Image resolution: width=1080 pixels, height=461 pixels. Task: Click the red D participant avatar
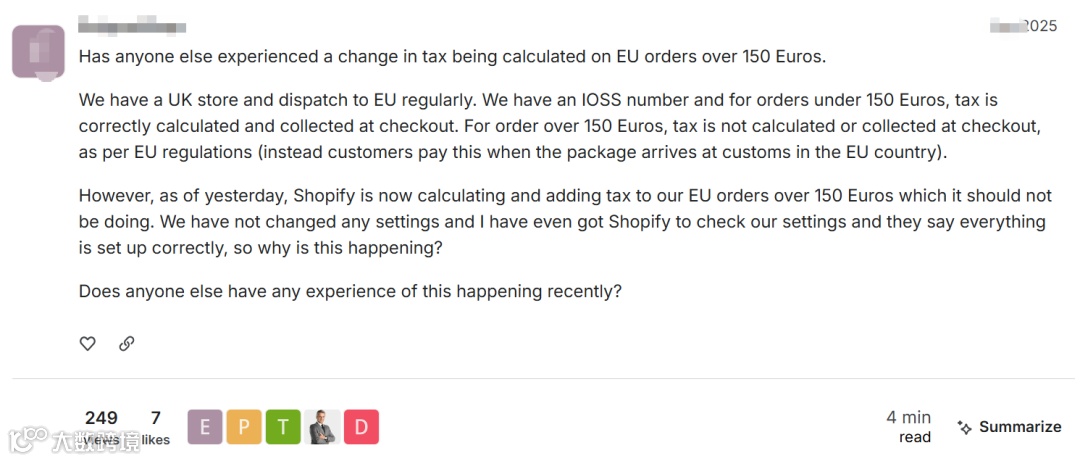361,427
